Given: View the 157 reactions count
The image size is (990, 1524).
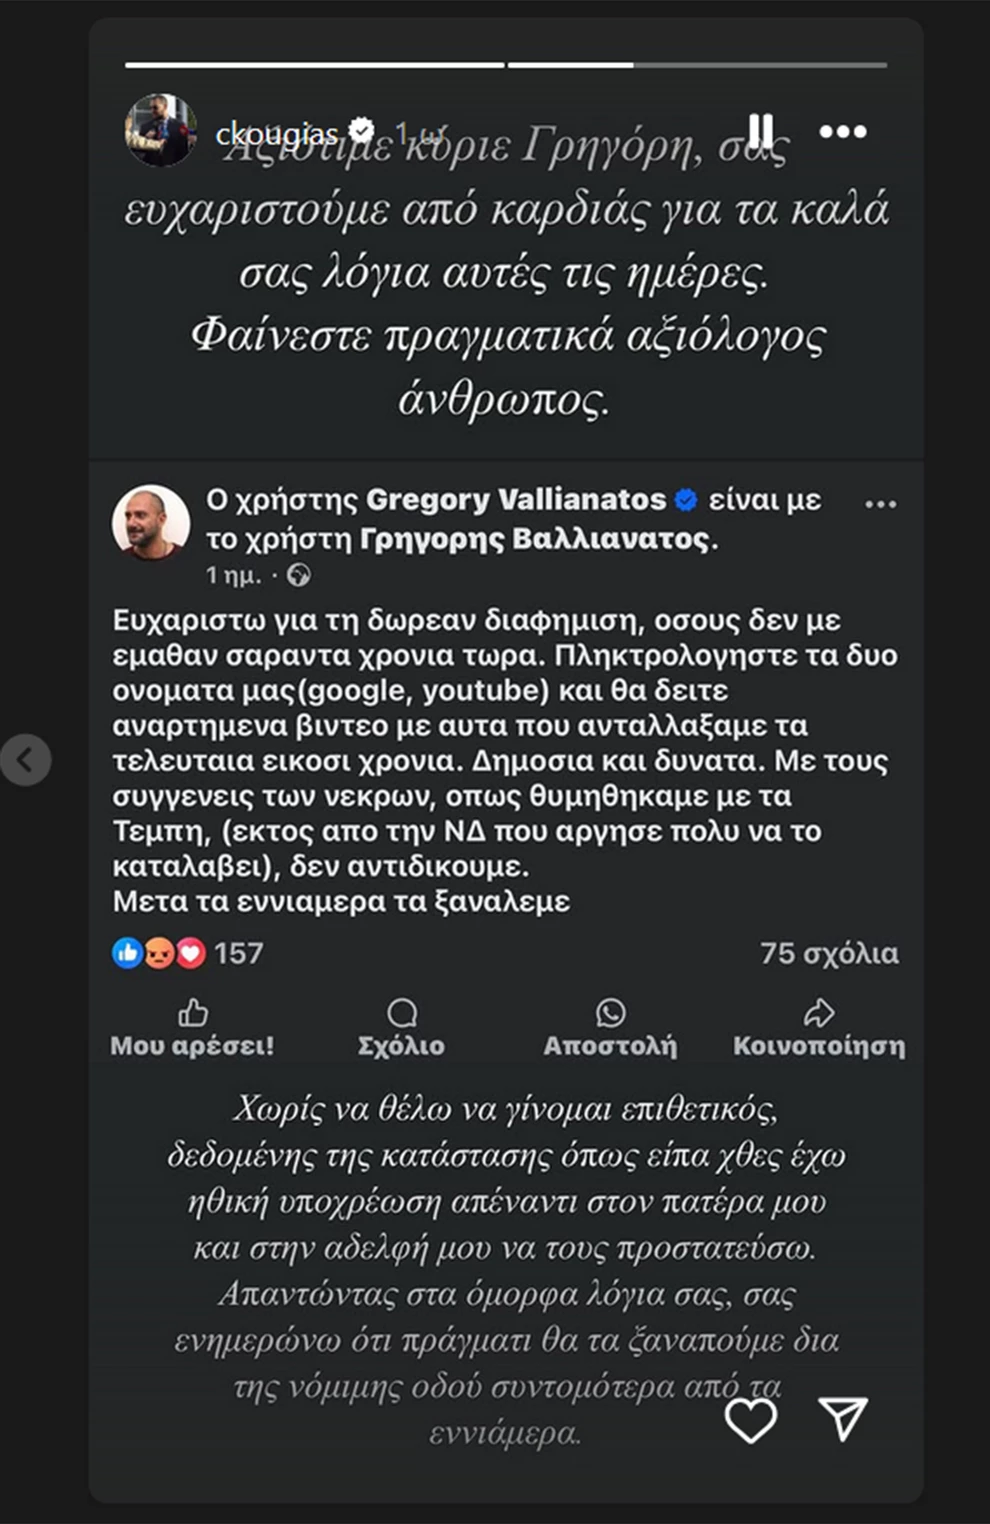Looking at the screenshot, I should [x=238, y=953].
